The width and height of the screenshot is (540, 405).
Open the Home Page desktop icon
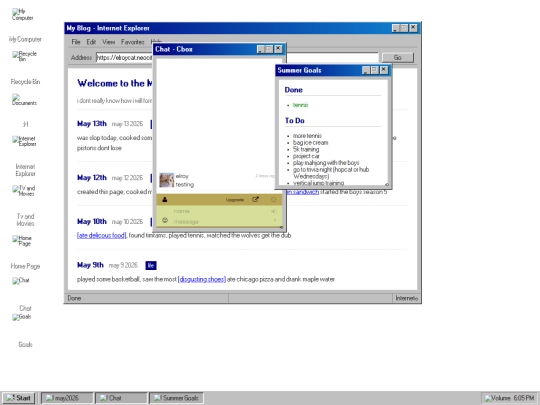[22, 240]
